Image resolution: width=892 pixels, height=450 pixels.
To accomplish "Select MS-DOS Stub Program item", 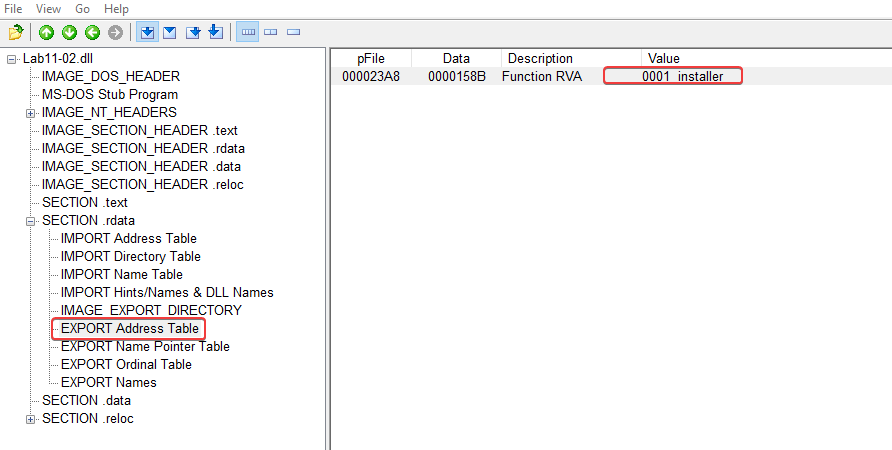I will coord(110,94).
